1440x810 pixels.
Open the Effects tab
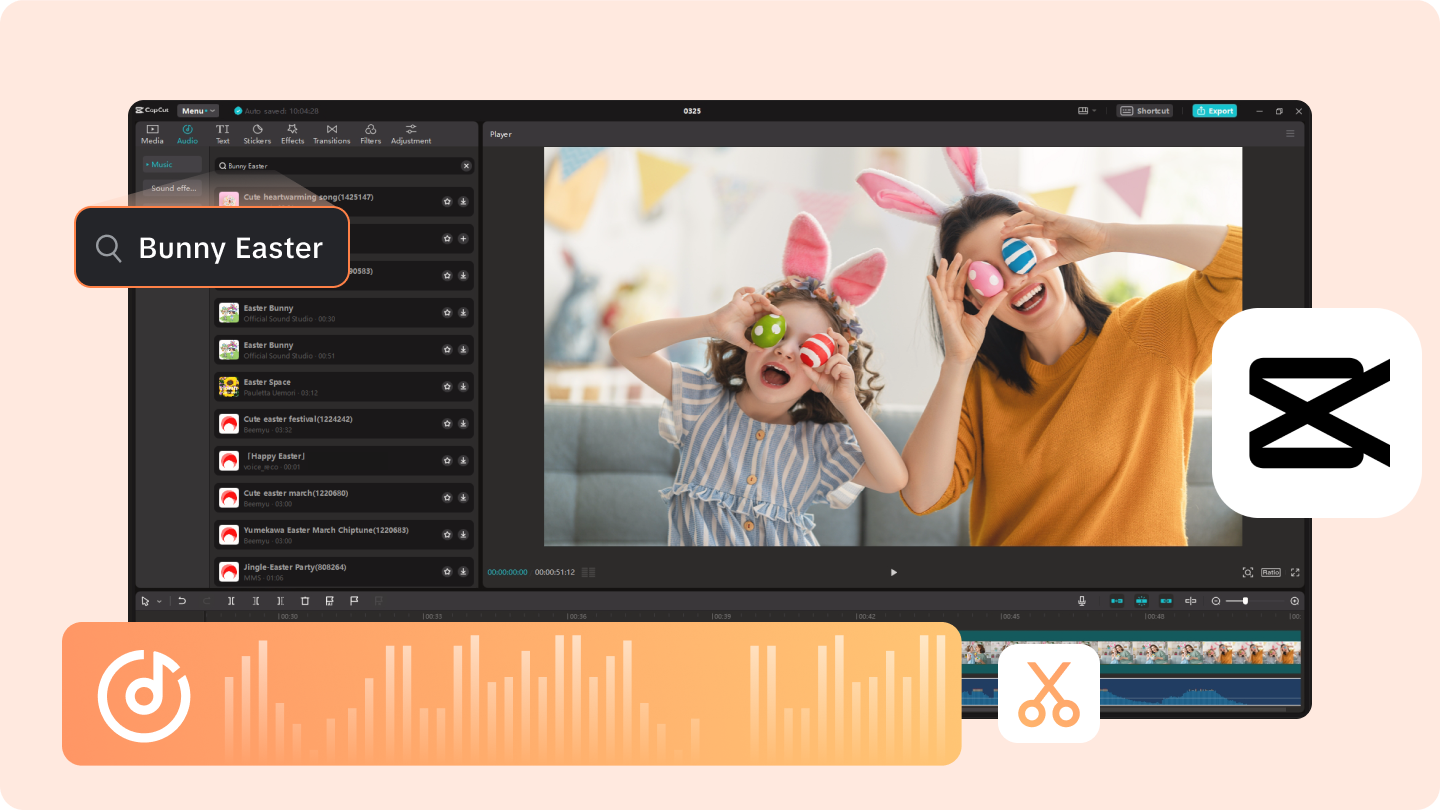click(292, 134)
